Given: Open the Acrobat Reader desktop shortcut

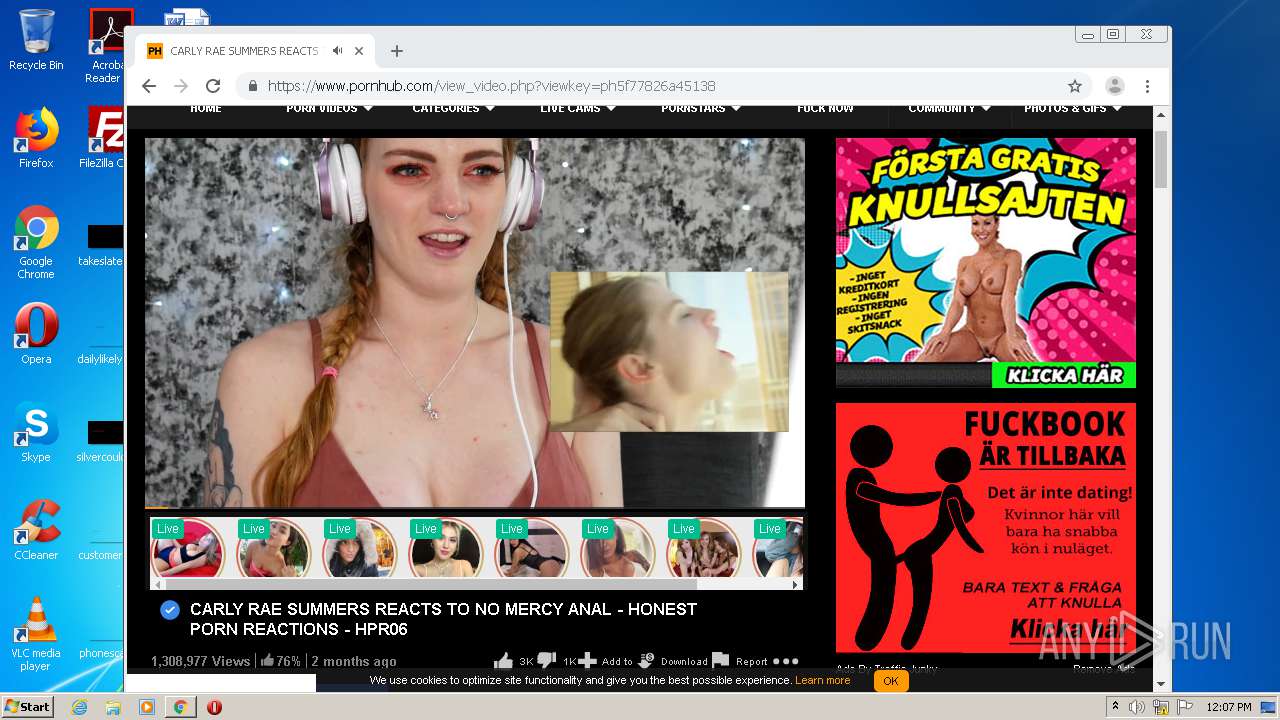Looking at the screenshot, I should click(x=108, y=46).
